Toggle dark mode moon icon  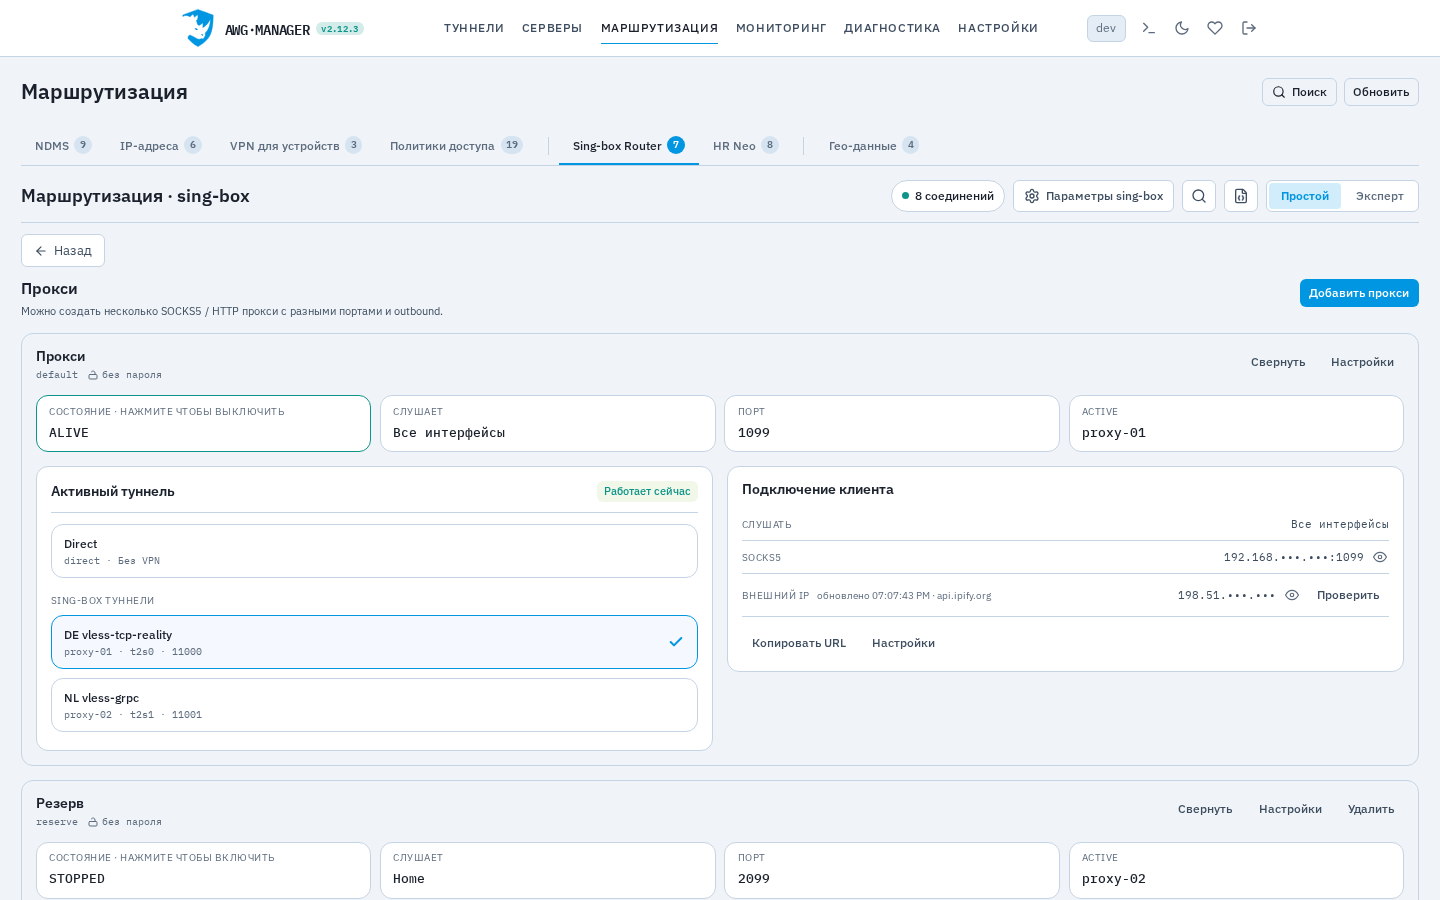pos(1182,28)
